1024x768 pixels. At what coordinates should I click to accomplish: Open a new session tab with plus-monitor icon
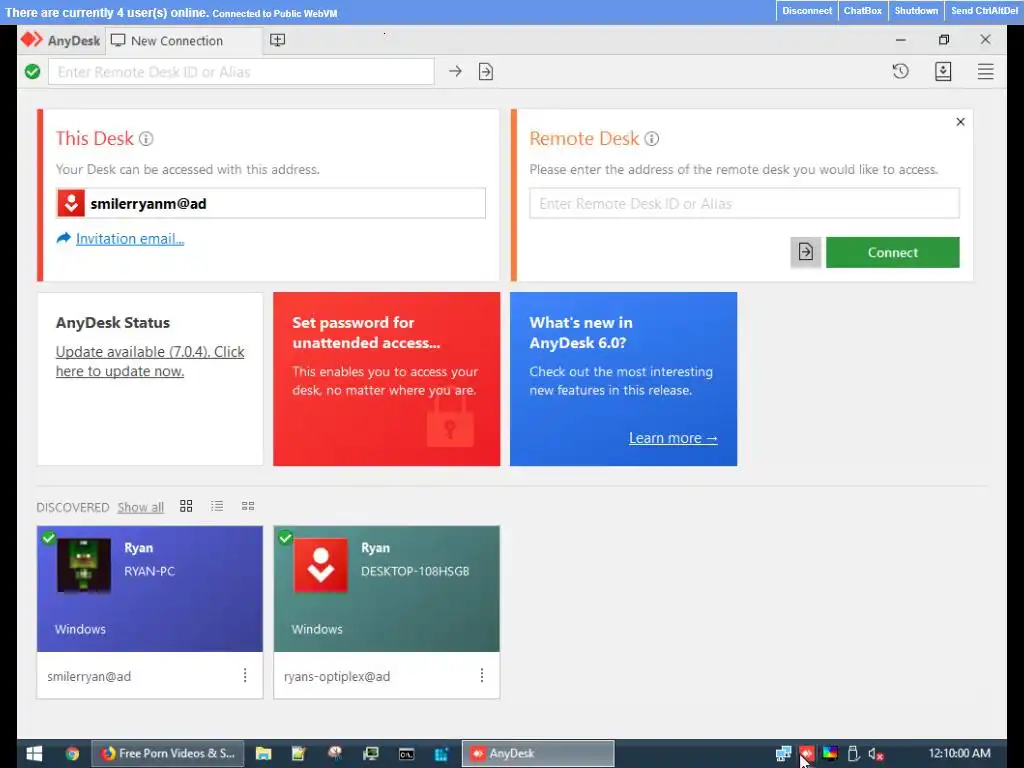coord(278,40)
